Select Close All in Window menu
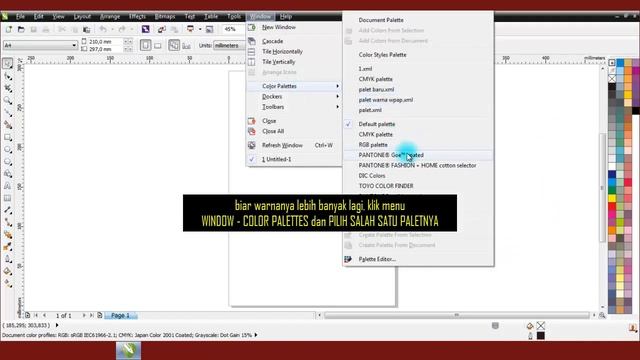 [294, 131]
